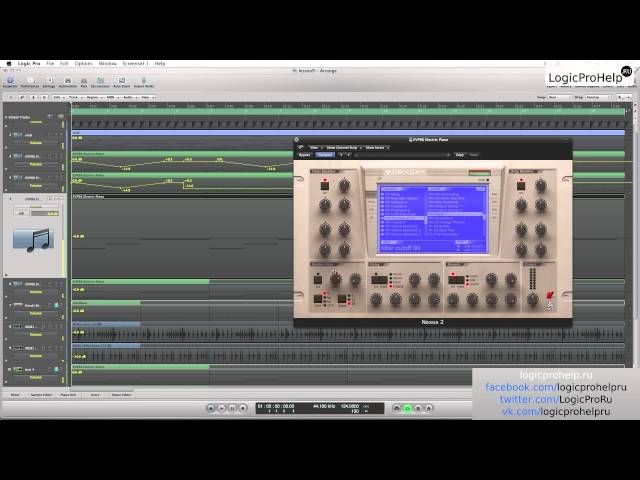Click the go-to-beginning transport button
This screenshot has width=640, height=480.
point(211,408)
